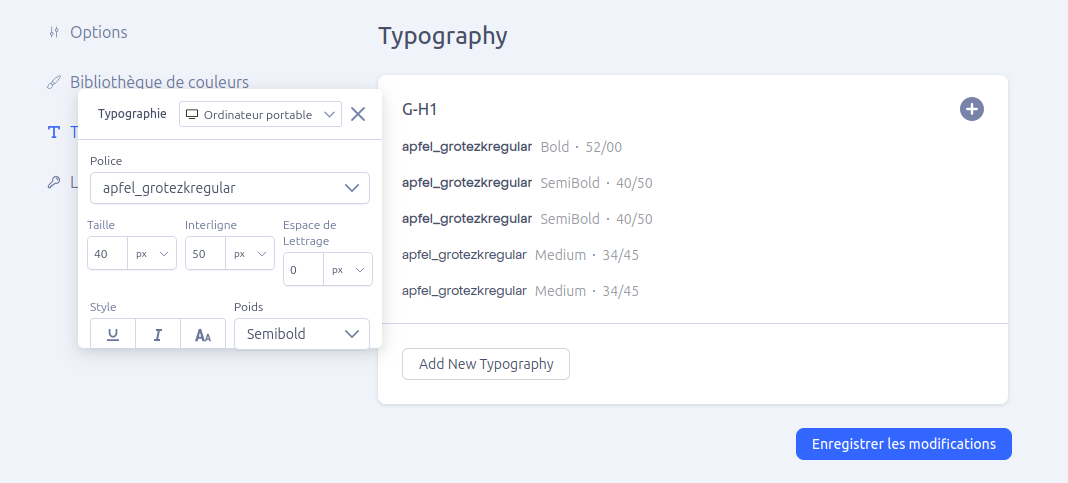Click the color library brush icon
Image resolution: width=1068 pixels, height=483 pixels.
point(54,82)
